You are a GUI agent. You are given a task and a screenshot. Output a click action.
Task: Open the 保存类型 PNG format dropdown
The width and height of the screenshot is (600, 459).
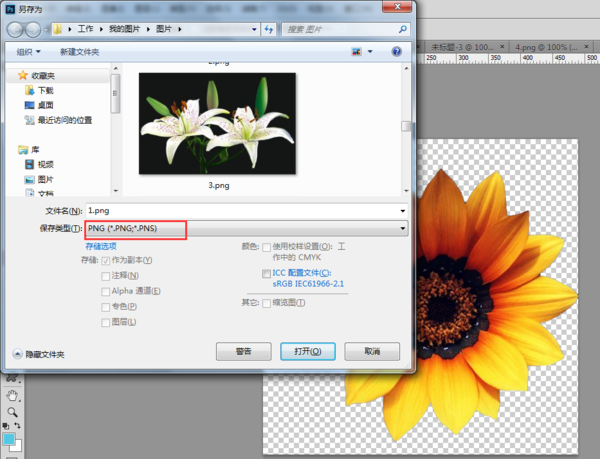(246, 228)
